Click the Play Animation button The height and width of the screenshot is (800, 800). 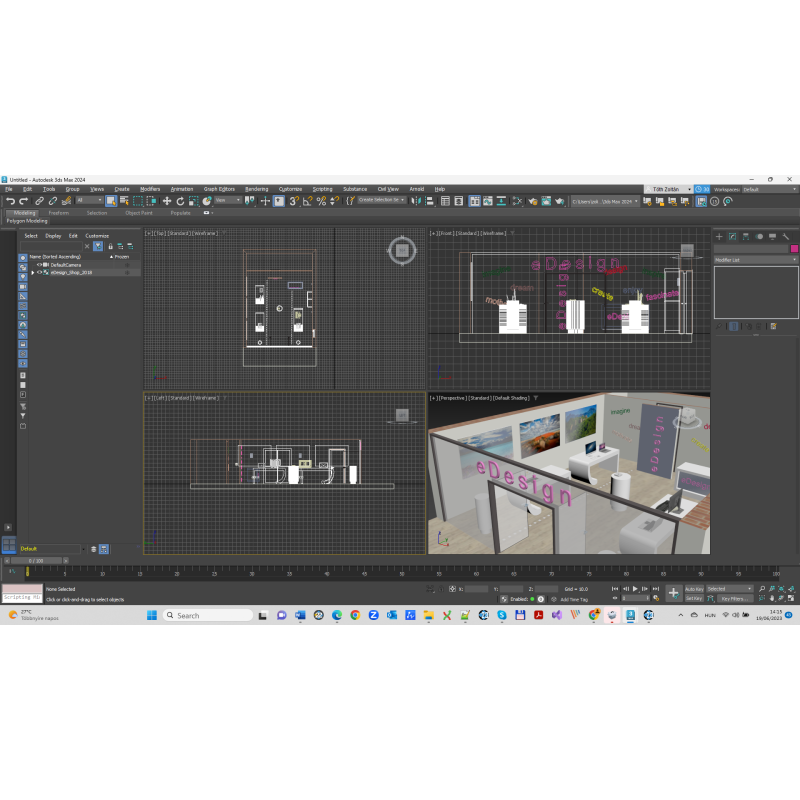[x=635, y=589]
